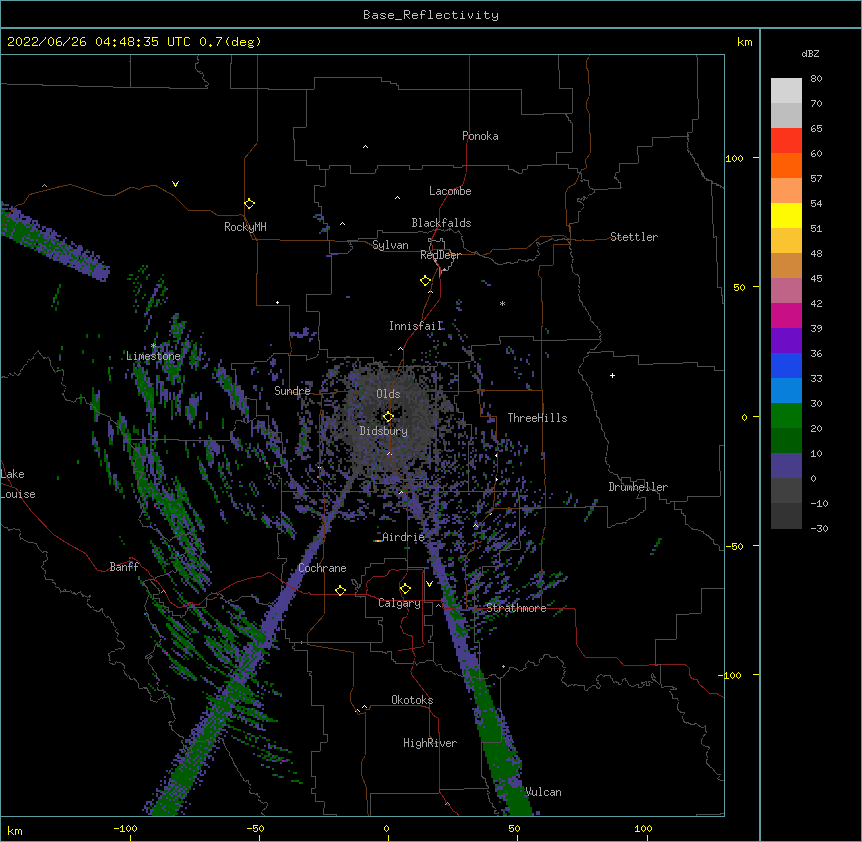Click the Base_Reflectivity title text

pos(431,15)
